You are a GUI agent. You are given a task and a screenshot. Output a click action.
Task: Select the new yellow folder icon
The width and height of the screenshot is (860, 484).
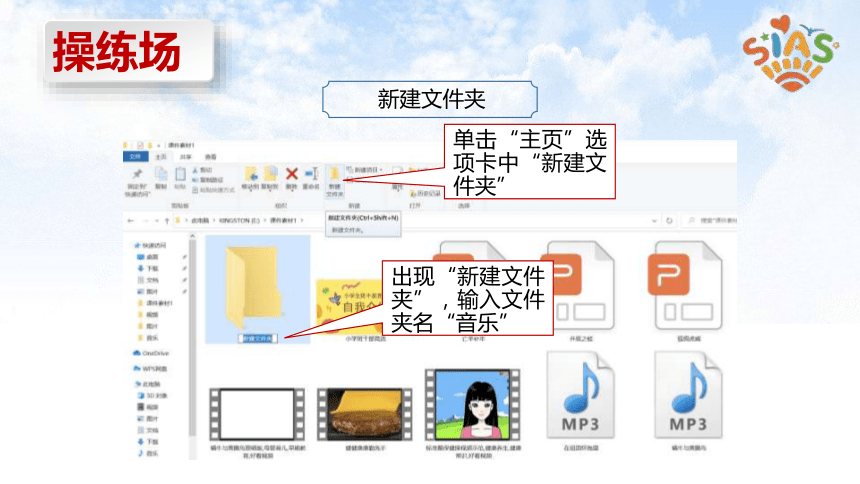pos(255,286)
